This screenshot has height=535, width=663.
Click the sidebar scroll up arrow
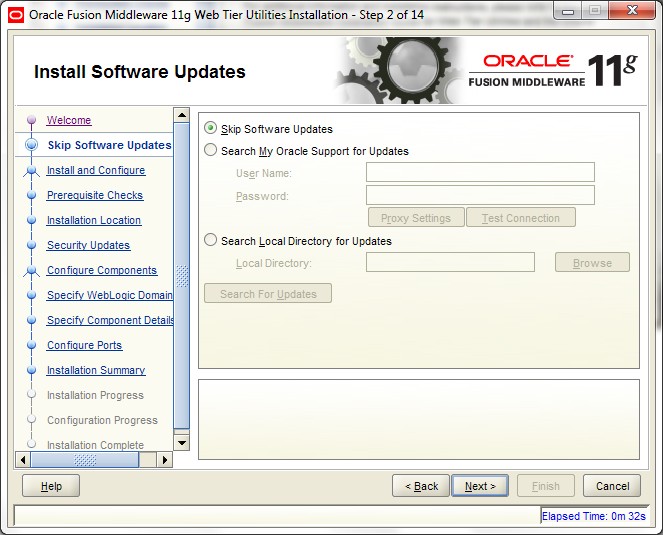pyautogui.click(x=182, y=115)
